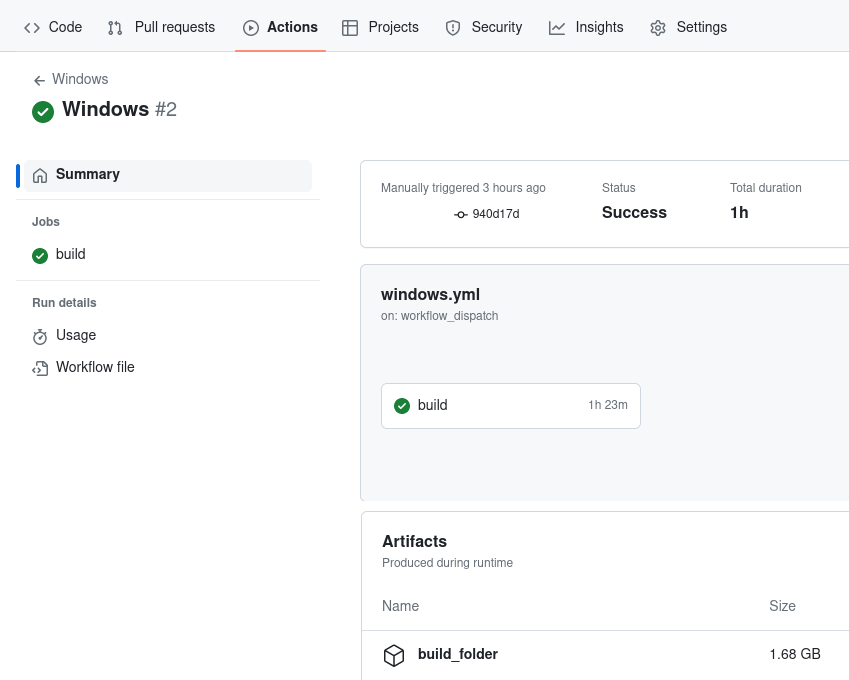The image size is (849, 680).
Task: Open commit 940d17d
Action: [x=495, y=214]
